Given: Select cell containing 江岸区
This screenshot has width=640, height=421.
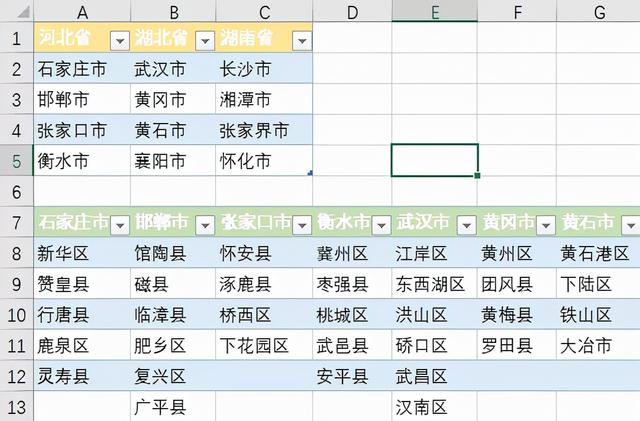Looking at the screenshot, I should [x=434, y=253].
